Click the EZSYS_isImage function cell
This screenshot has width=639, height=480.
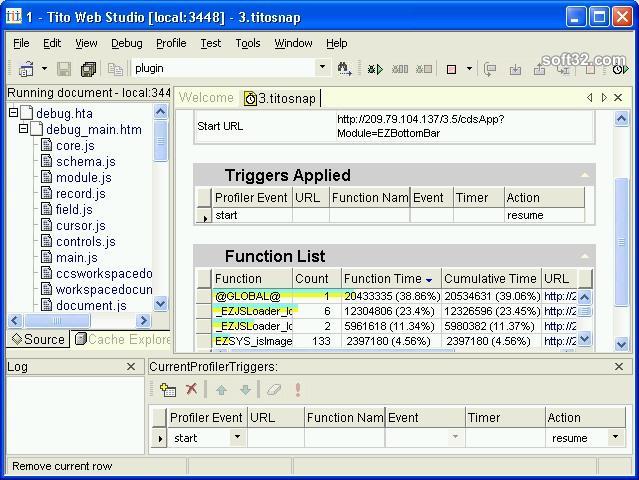click(x=253, y=341)
